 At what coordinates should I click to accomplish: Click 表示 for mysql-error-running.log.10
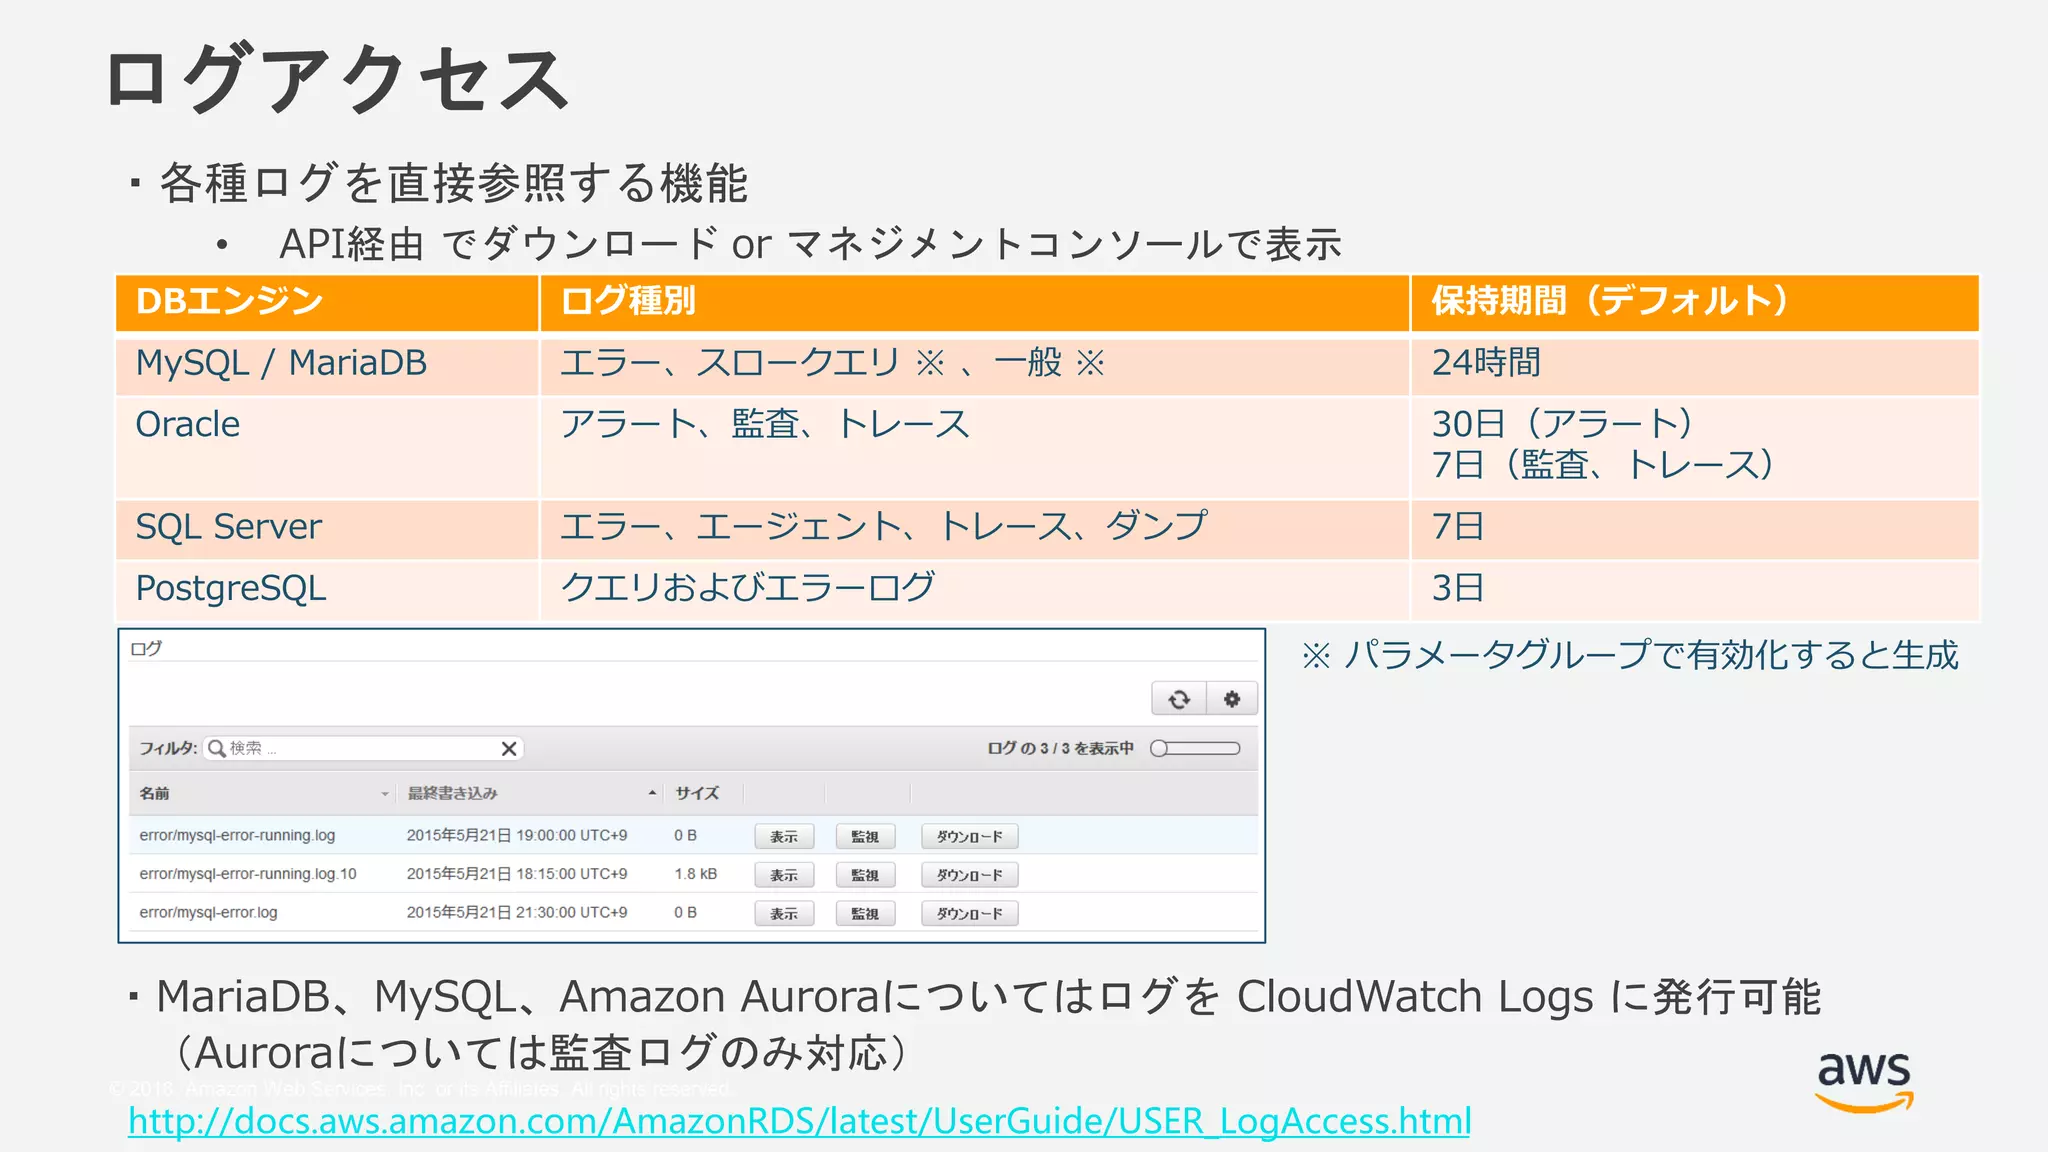tap(784, 875)
